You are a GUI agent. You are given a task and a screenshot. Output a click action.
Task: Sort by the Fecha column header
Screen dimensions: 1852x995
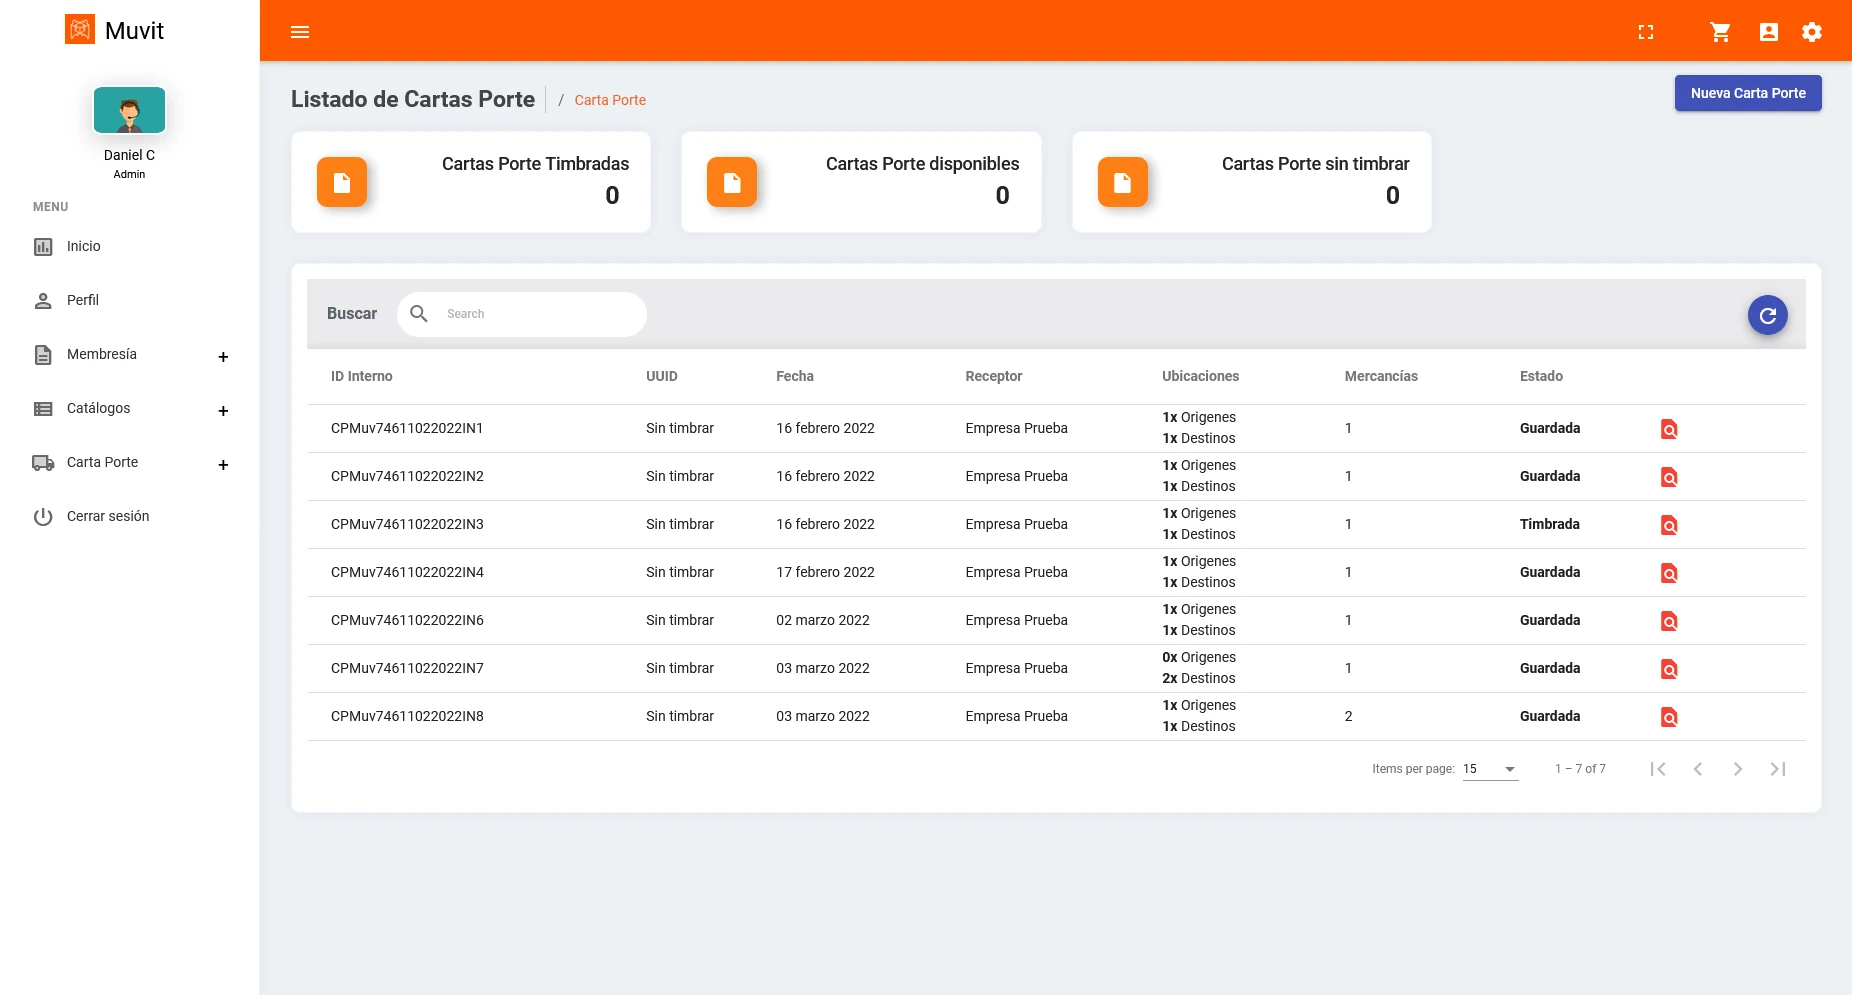[x=795, y=376]
